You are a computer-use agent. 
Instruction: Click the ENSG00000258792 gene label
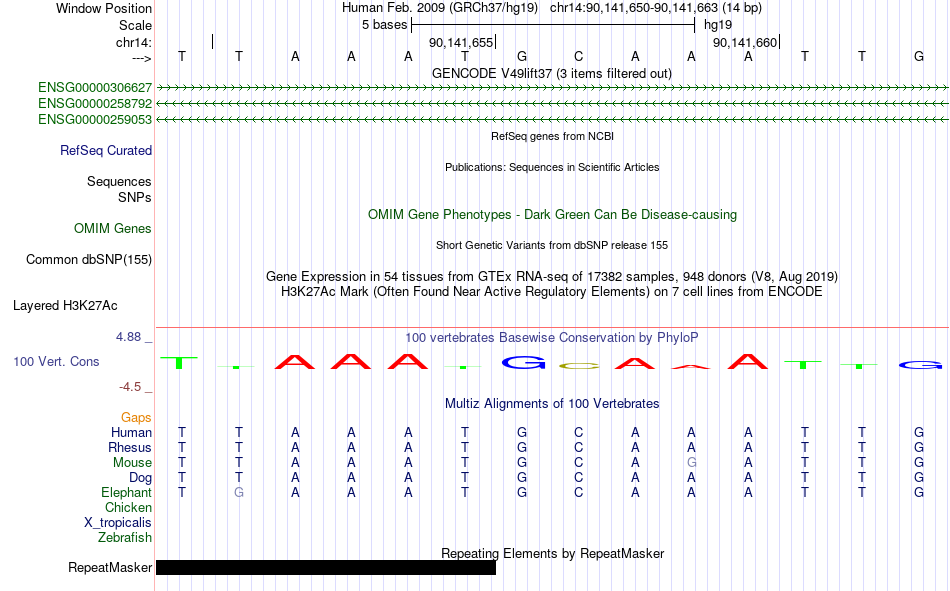(95, 104)
